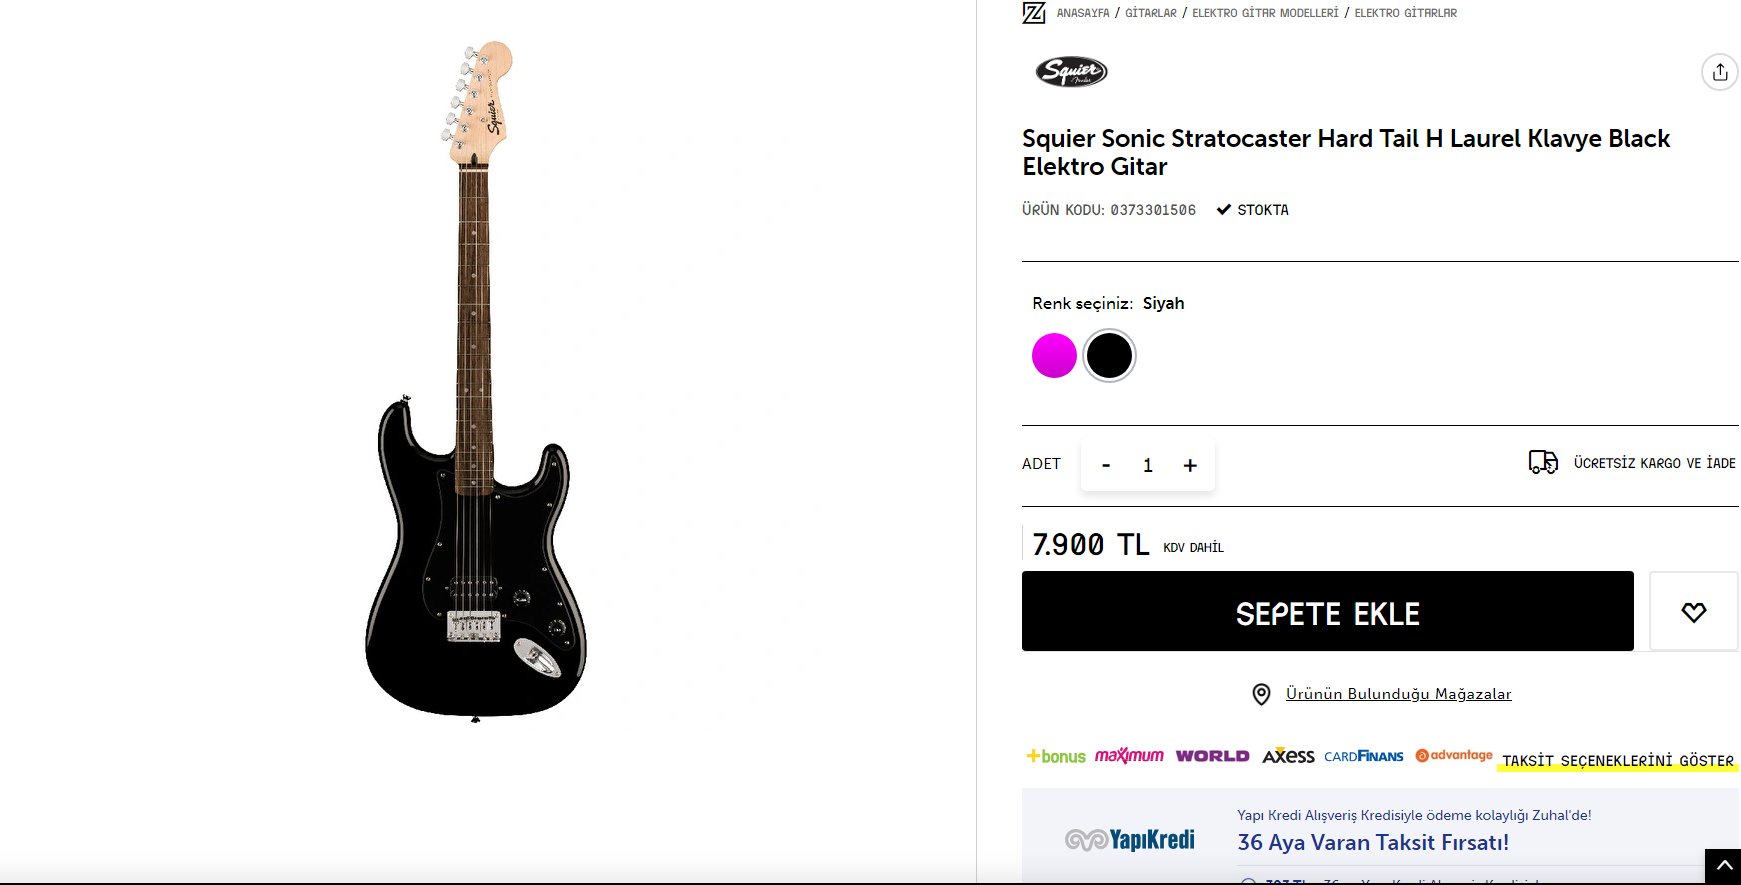This screenshot has width=1741, height=885.
Task: Add product to favorites with heart icon
Action: click(1693, 612)
